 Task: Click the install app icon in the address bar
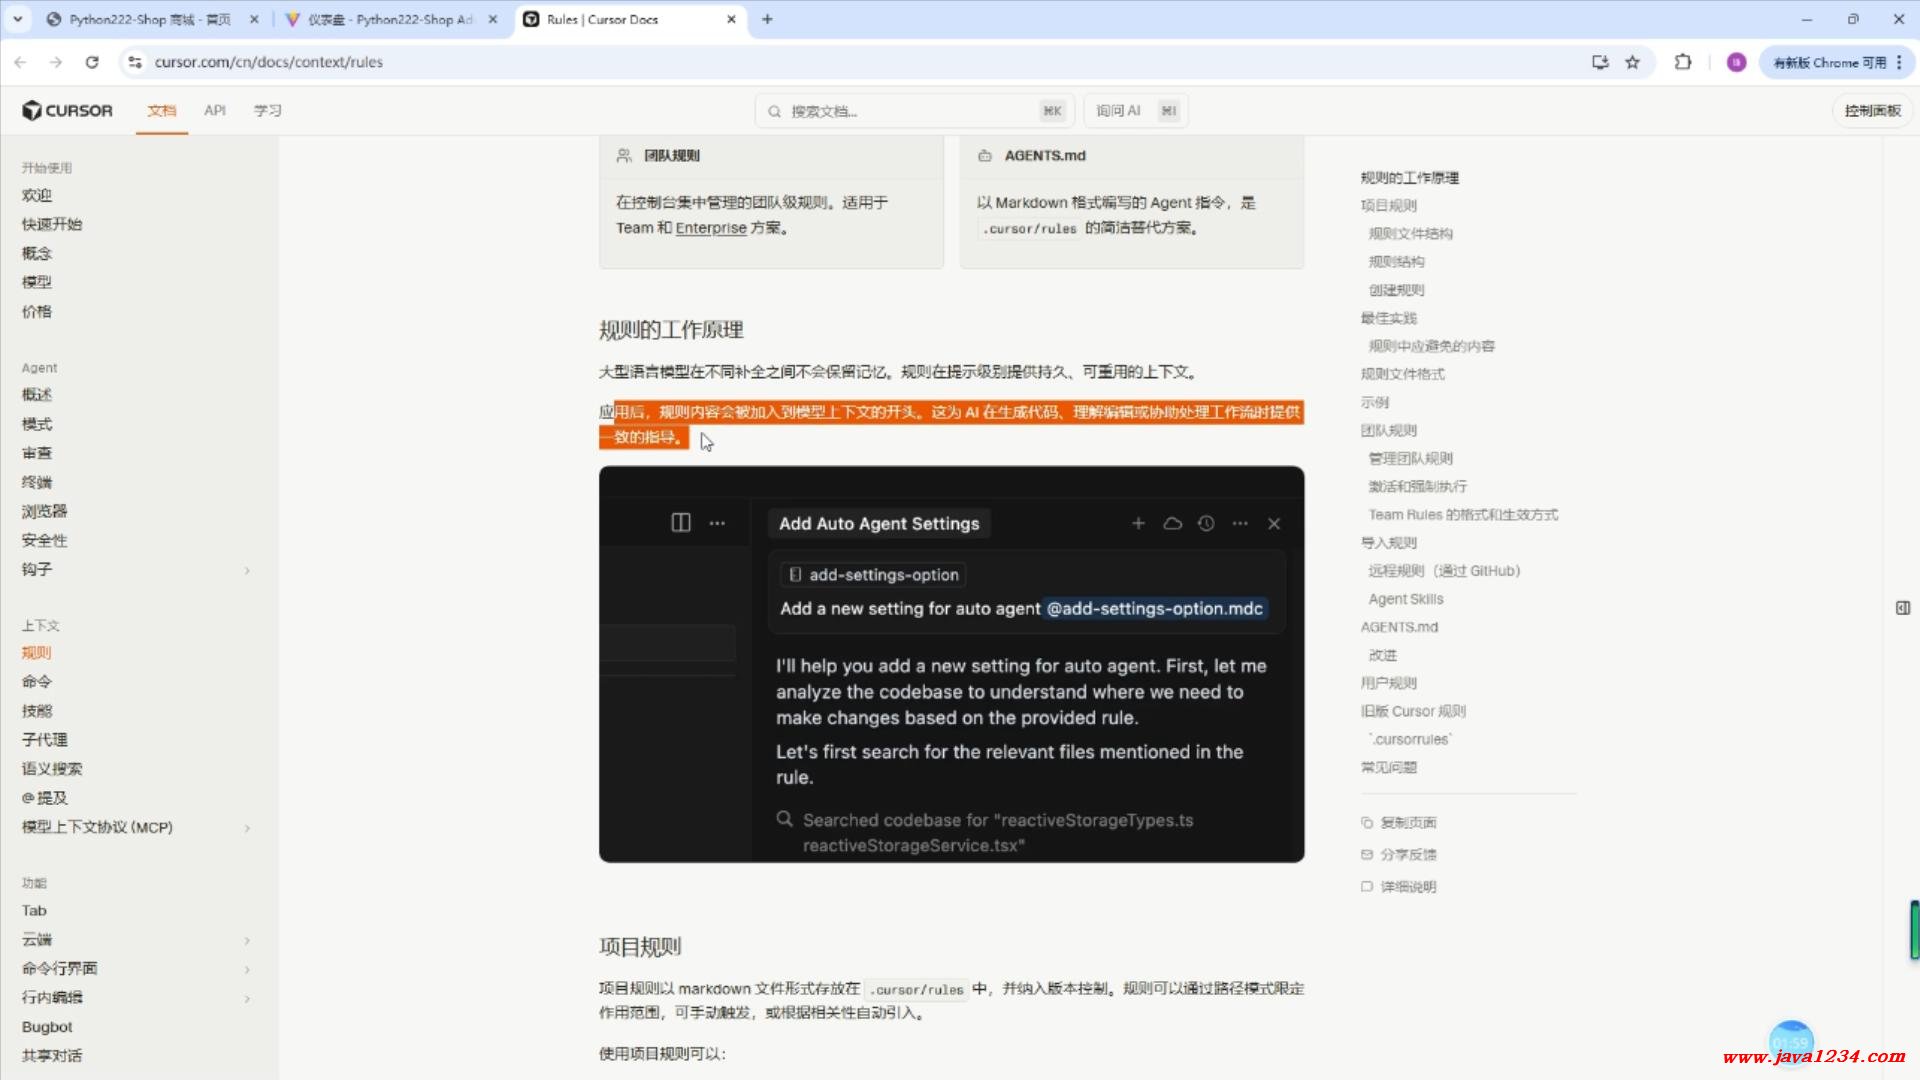pos(1600,62)
